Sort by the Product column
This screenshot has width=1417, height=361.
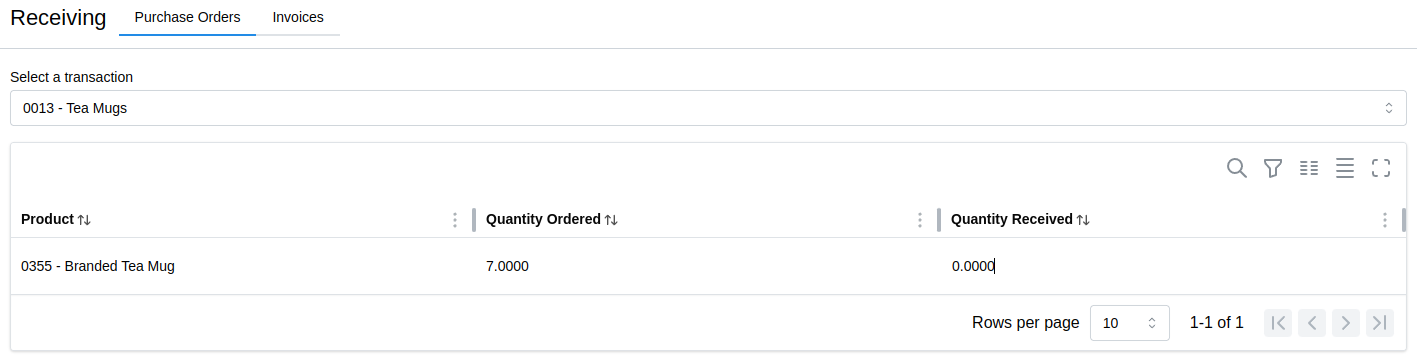coord(84,220)
